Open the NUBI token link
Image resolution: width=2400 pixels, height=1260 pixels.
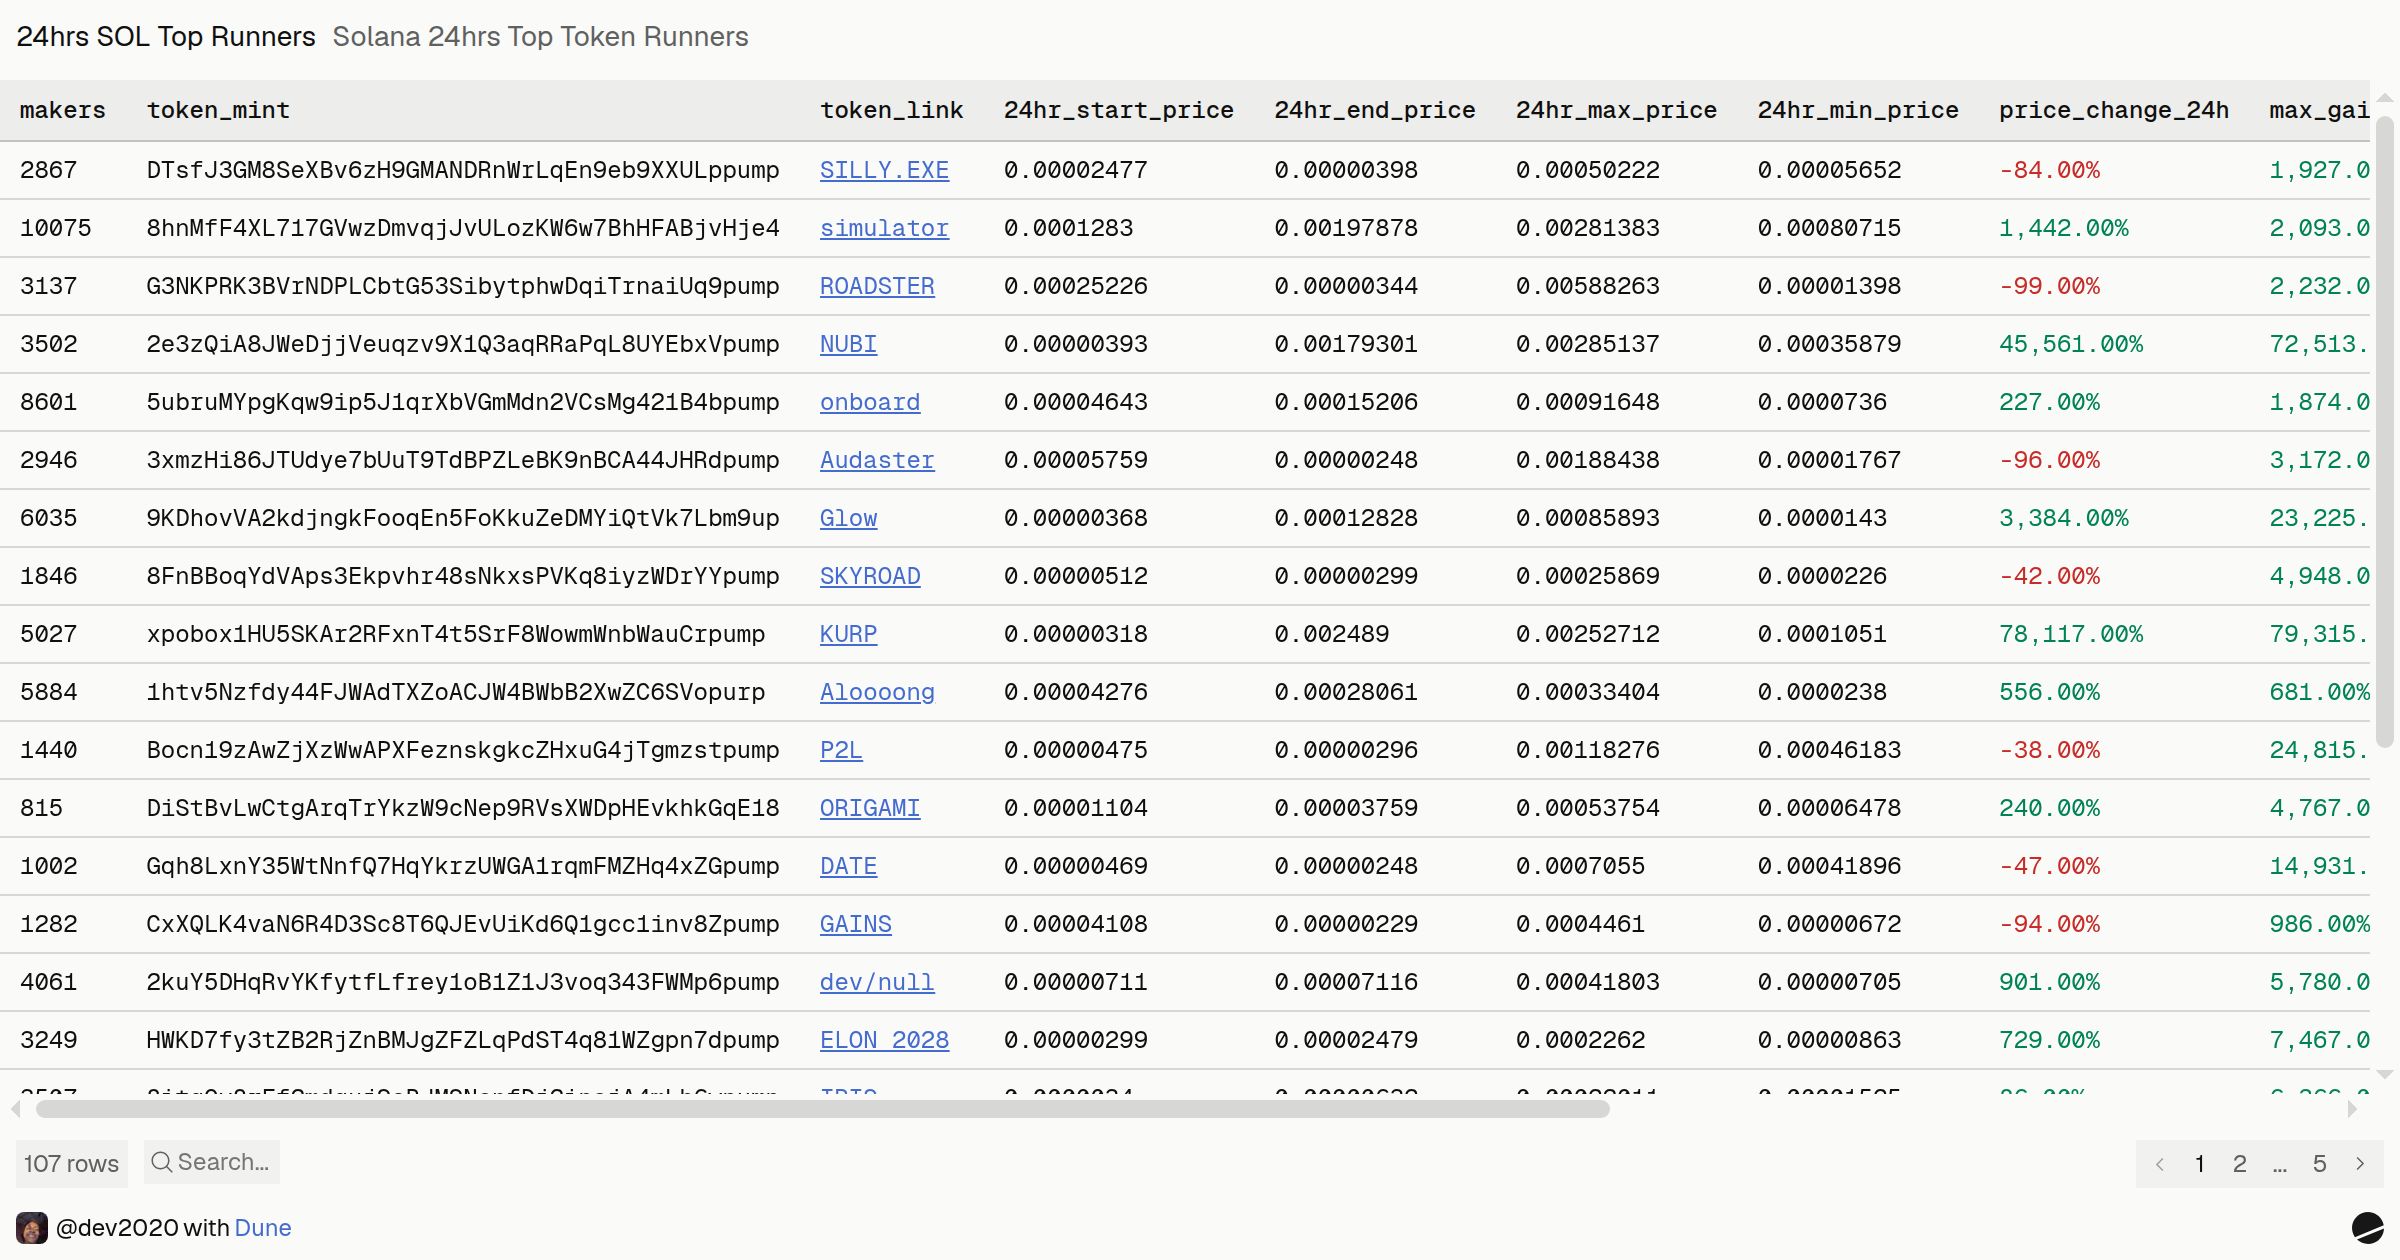pyautogui.click(x=848, y=344)
